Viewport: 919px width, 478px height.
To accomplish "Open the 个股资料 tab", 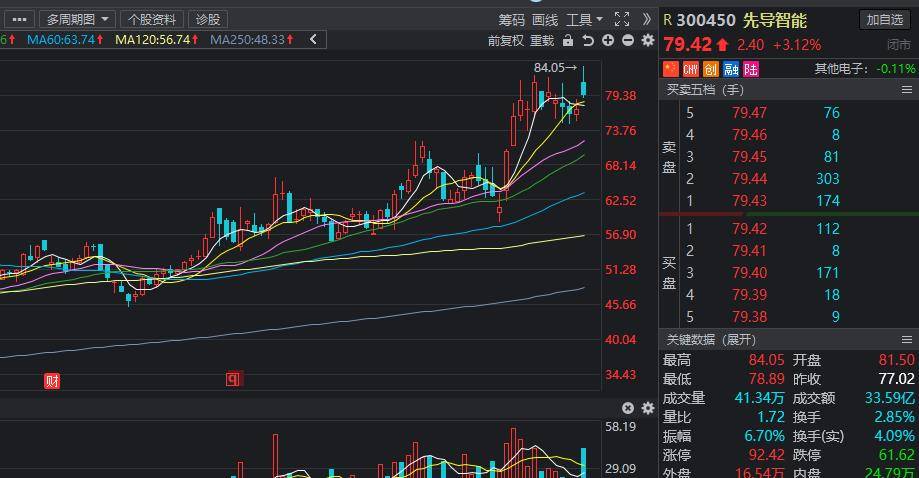I will pyautogui.click(x=152, y=19).
